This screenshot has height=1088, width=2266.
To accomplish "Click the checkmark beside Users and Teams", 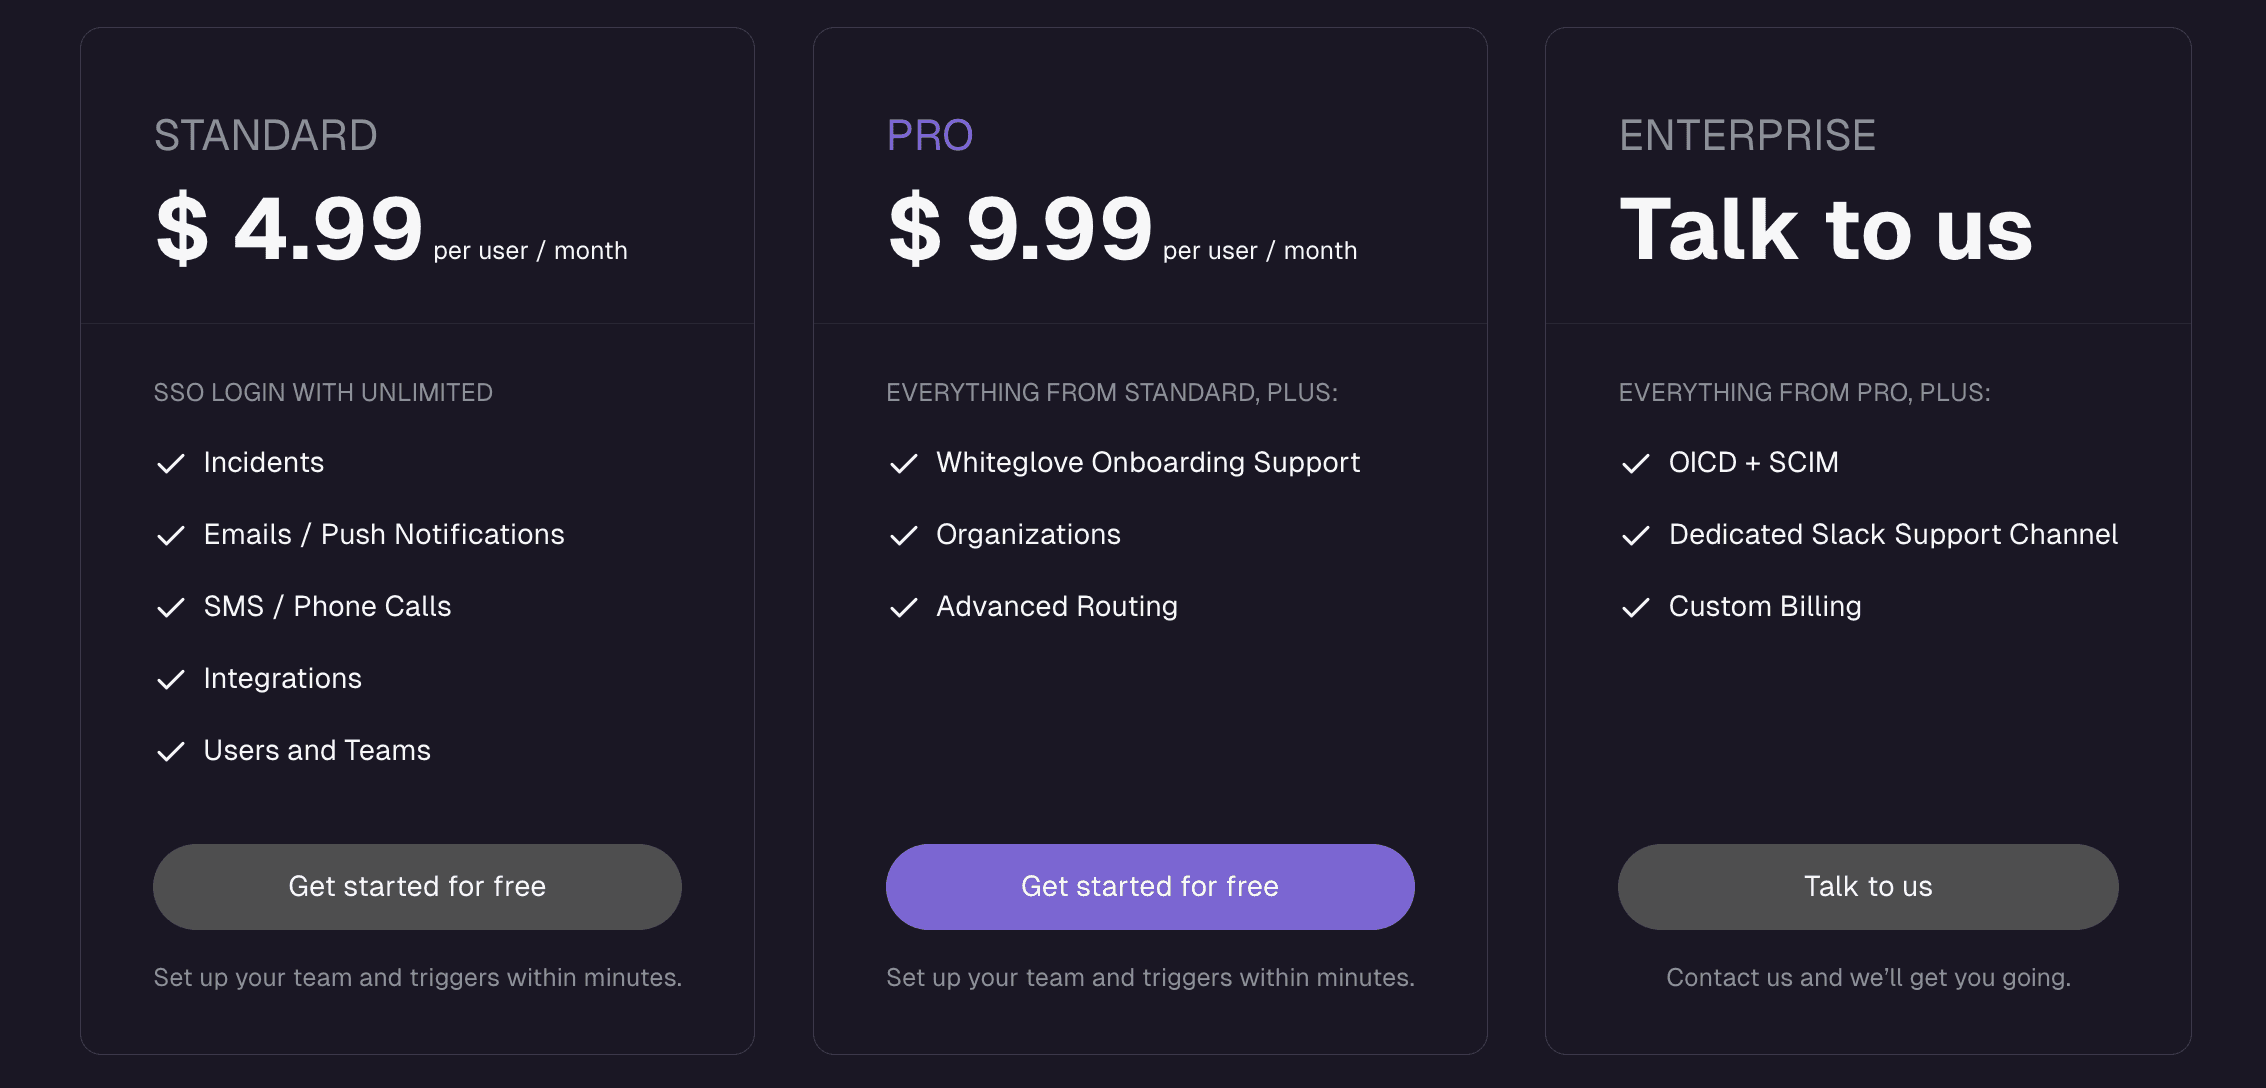I will coord(171,751).
